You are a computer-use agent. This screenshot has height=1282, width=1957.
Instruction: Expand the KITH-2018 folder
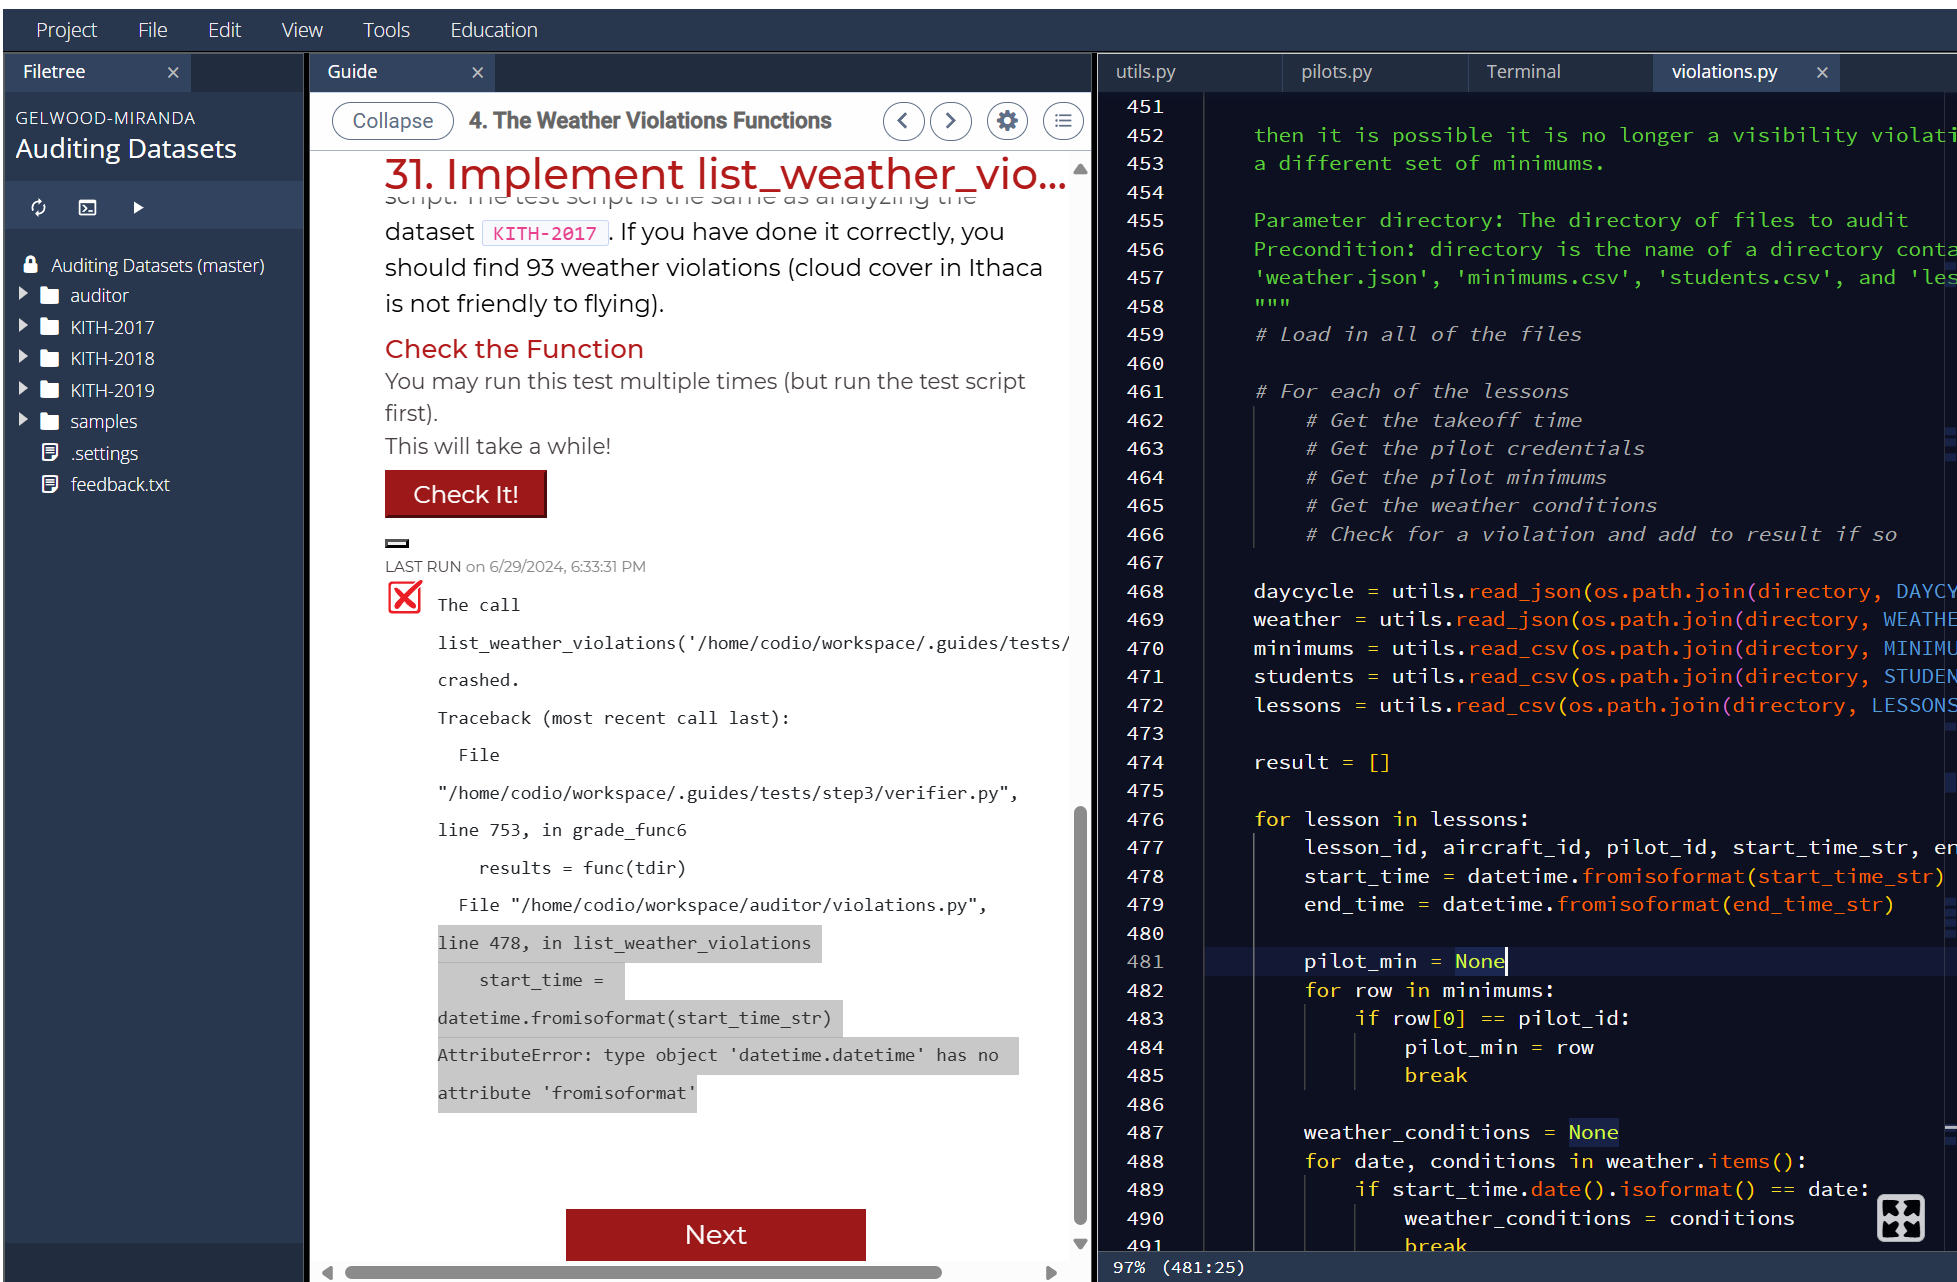[23, 358]
